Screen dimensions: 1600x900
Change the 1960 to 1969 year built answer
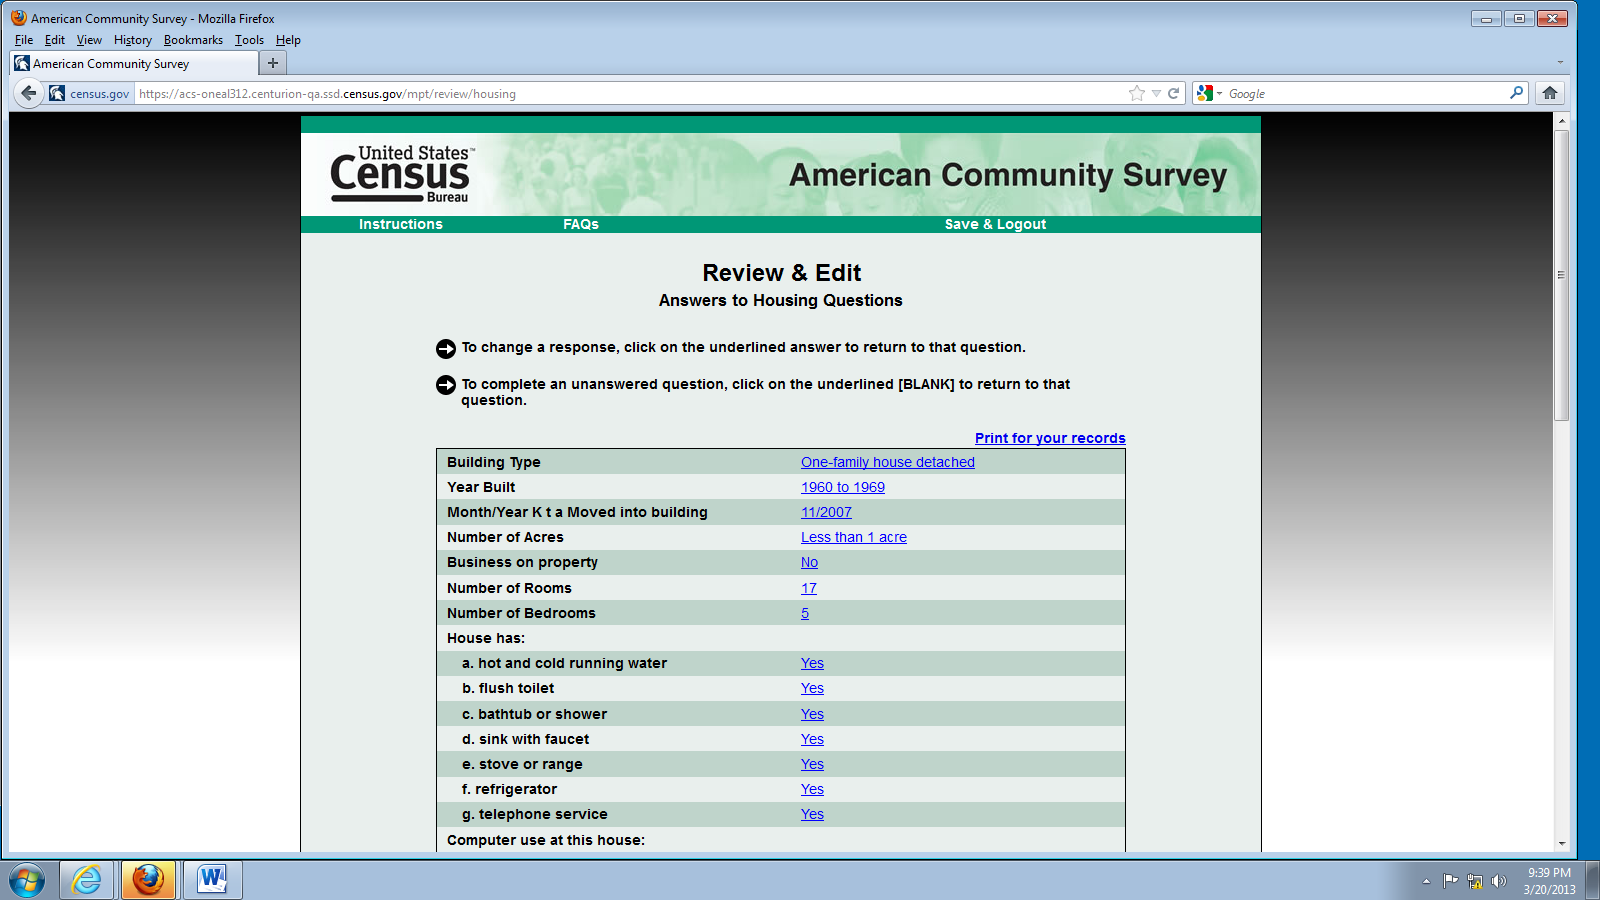(x=843, y=487)
